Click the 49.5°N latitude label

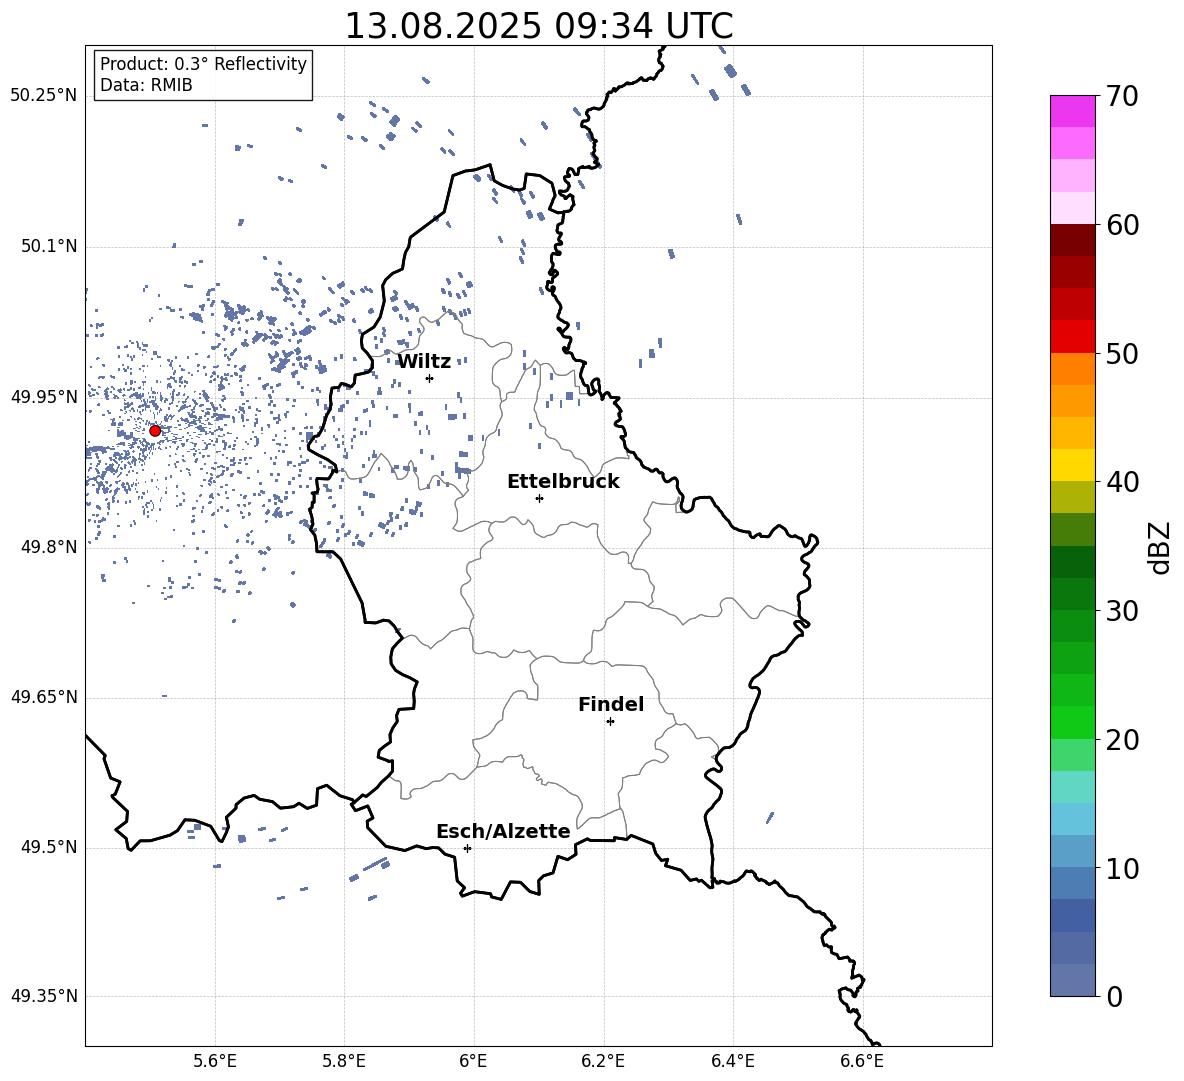click(x=49, y=847)
